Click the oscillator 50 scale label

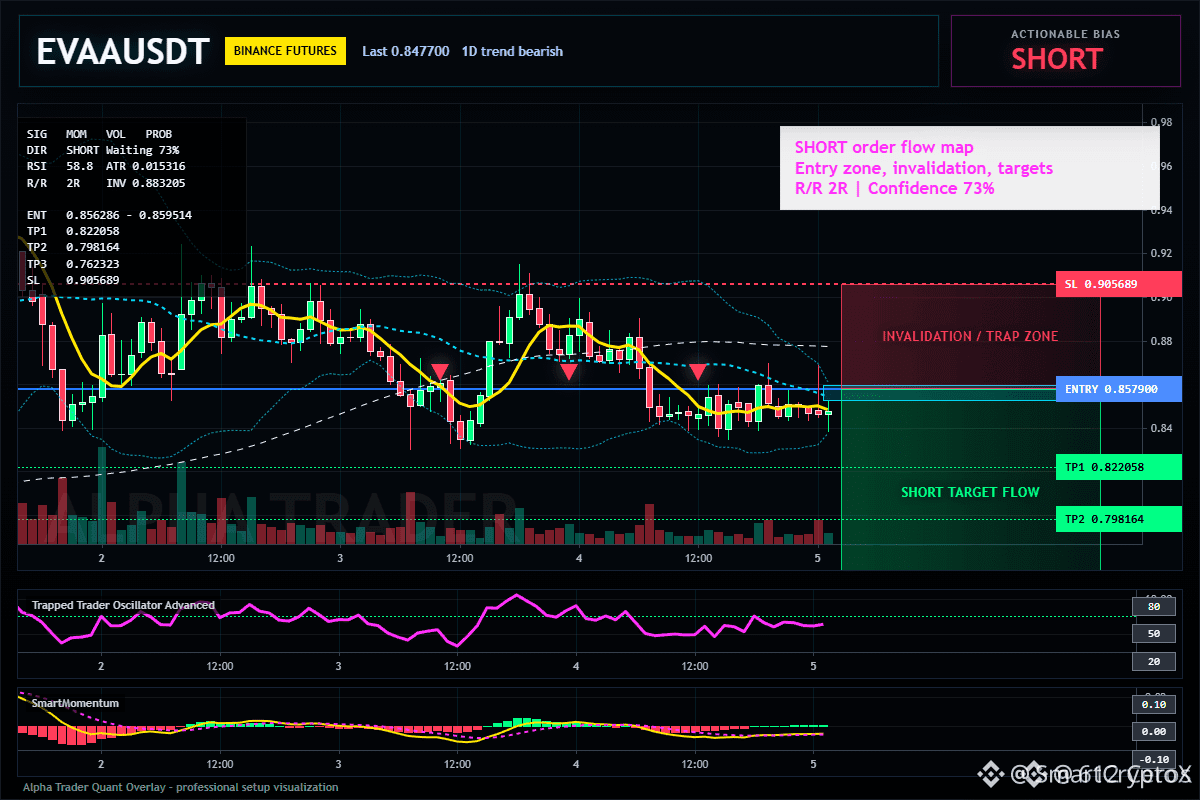pyautogui.click(x=1153, y=634)
